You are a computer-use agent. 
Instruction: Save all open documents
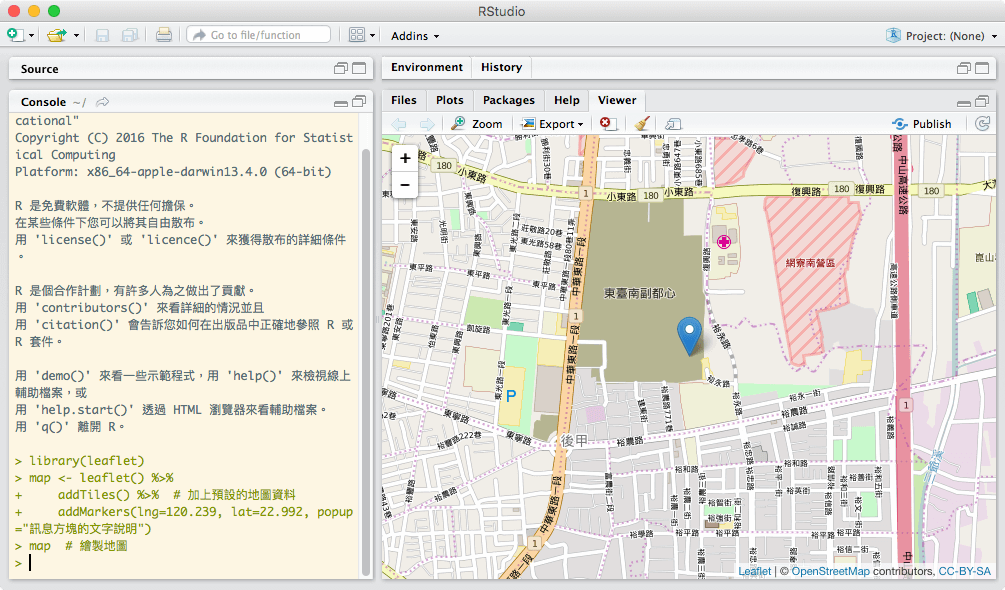point(129,35)
